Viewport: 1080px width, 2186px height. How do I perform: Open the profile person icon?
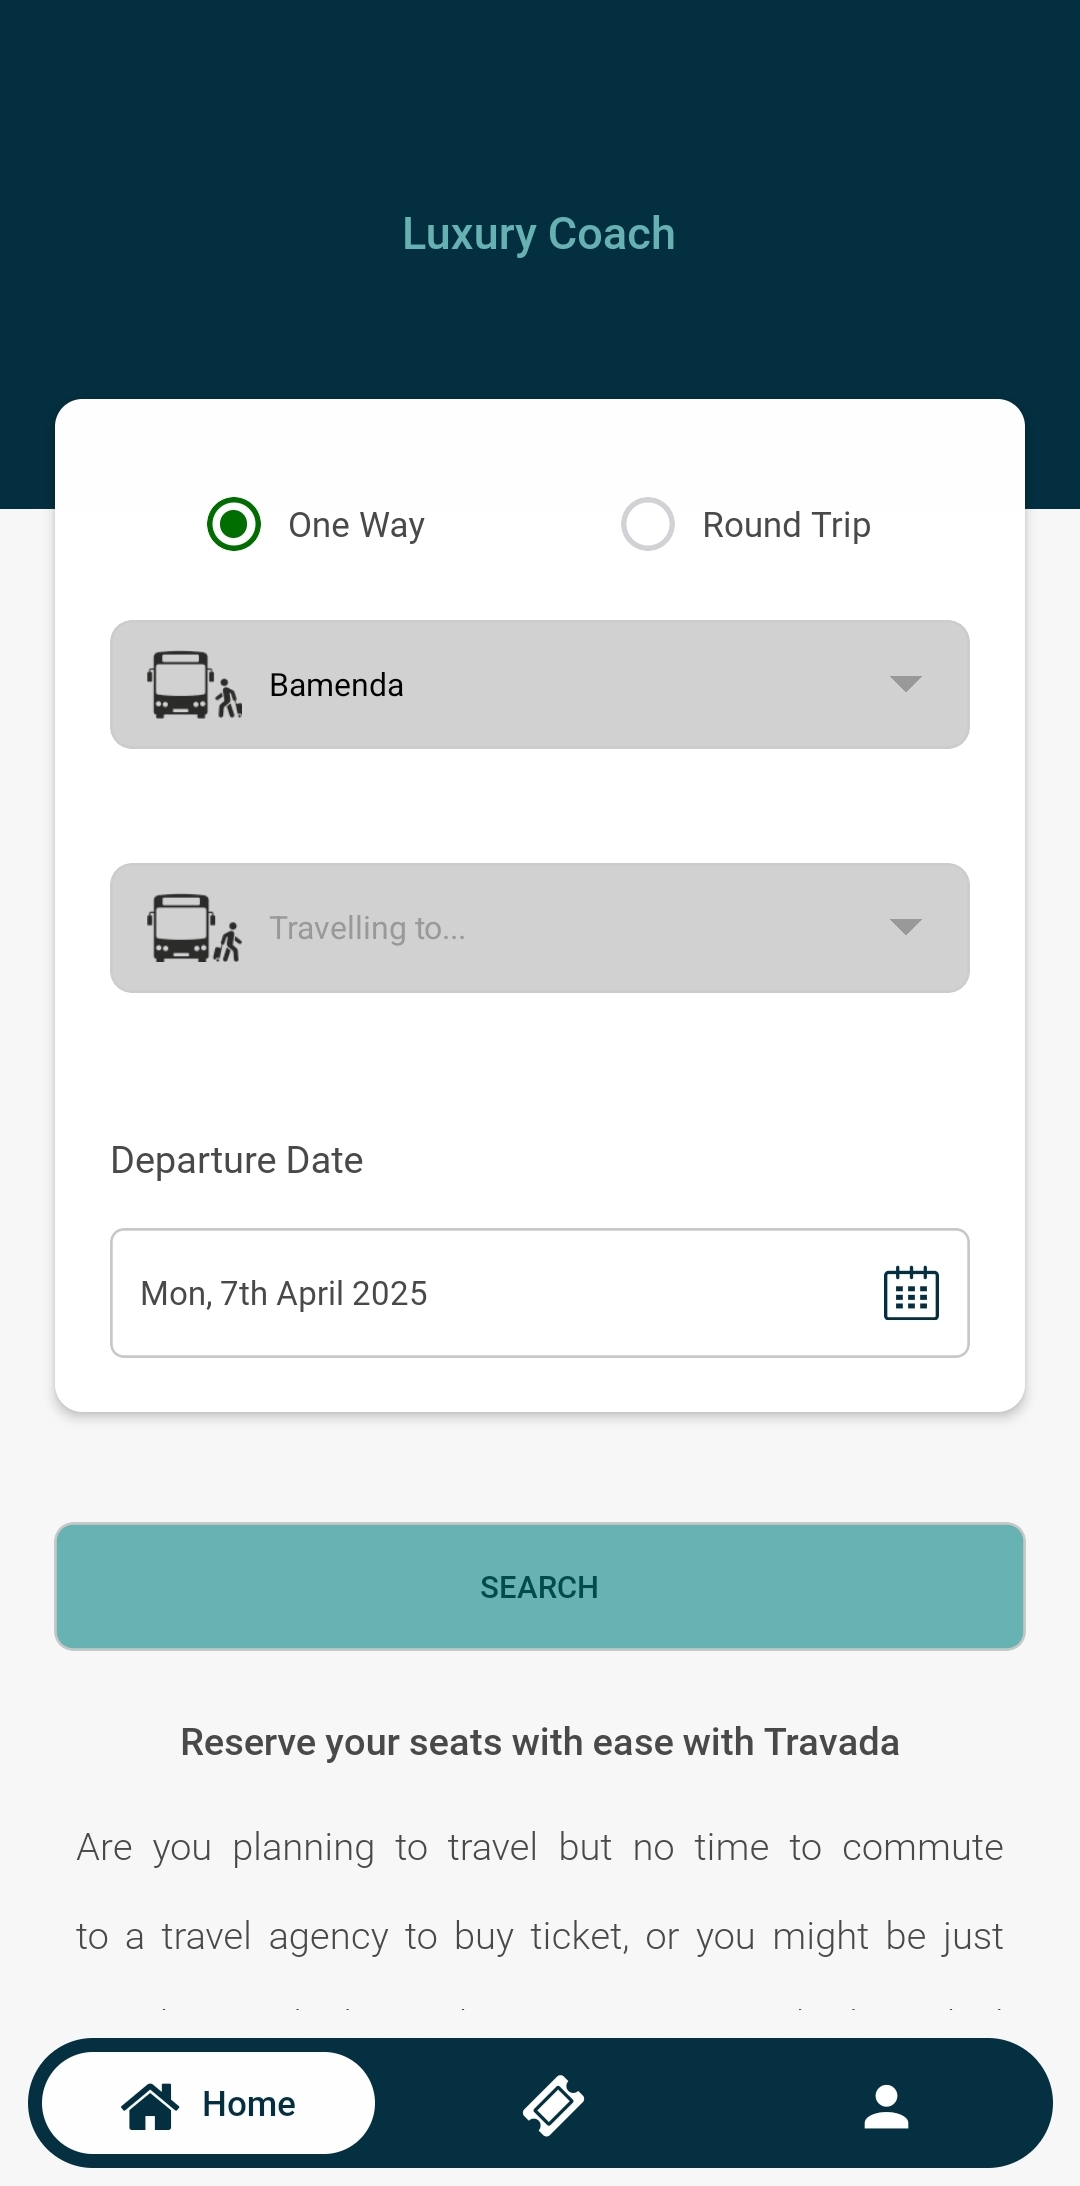click(886, 2105)
